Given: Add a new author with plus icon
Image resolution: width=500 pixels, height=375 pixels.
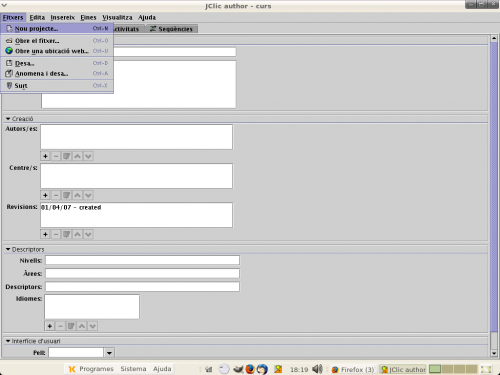Looking at the screenshot, I should click(45, 156).
